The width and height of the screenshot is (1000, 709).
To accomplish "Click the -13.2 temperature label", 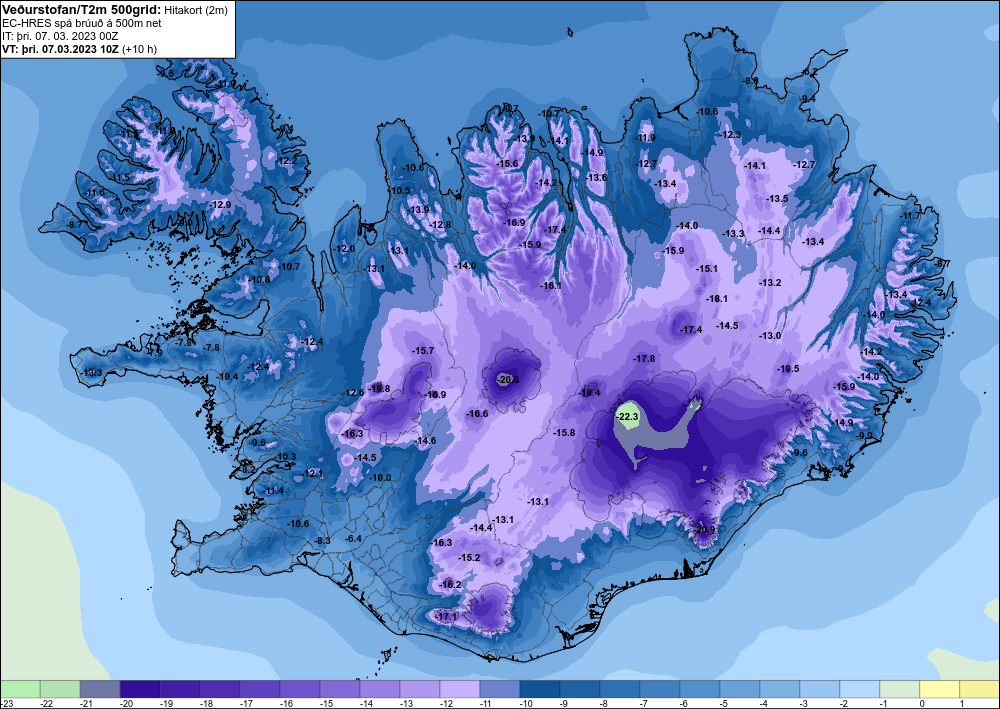I will pos(770,282).
